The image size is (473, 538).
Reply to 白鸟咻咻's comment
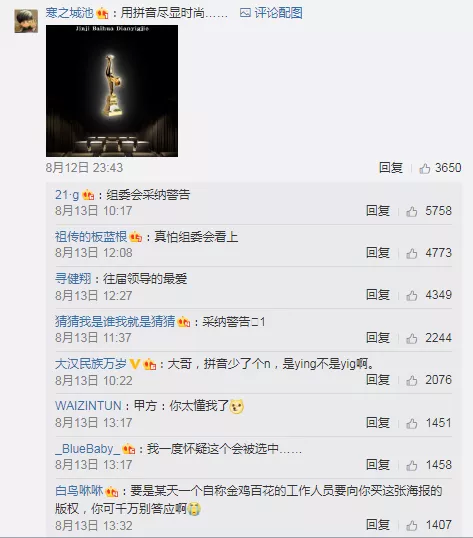[x=378, y=525]
